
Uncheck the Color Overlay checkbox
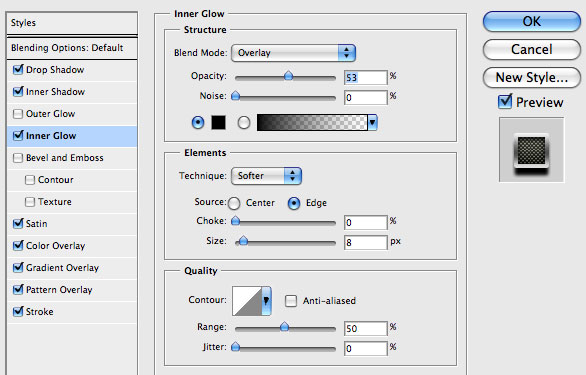18,246
